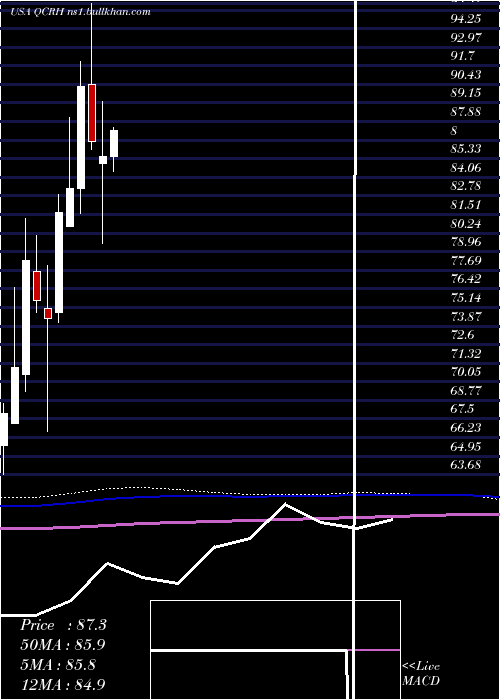Select the 12MA : 84.9 legend entry
This screenshot has height=700, width=500.
(x=63, y=684)
